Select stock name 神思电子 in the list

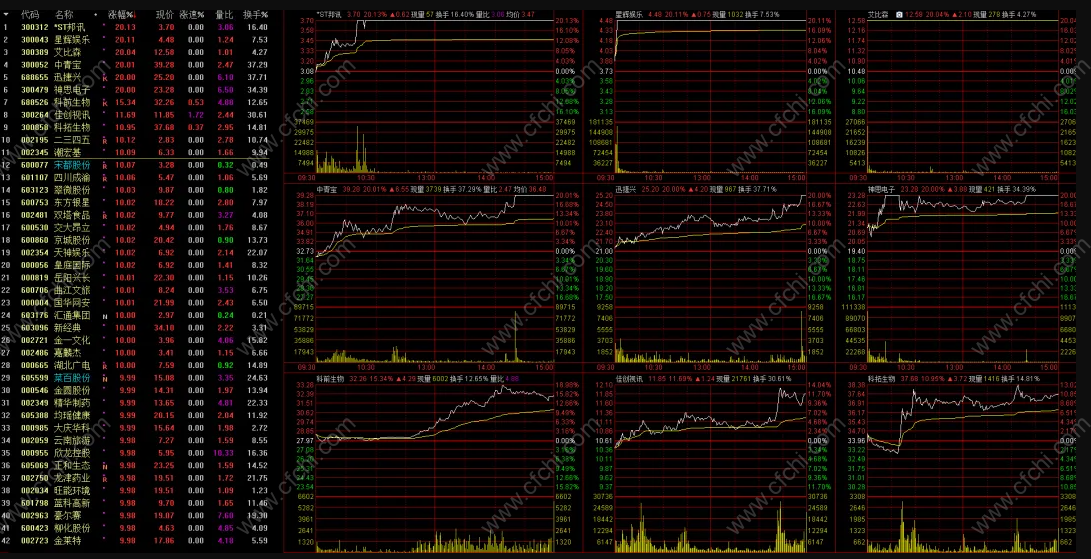(x=72, y=90)
